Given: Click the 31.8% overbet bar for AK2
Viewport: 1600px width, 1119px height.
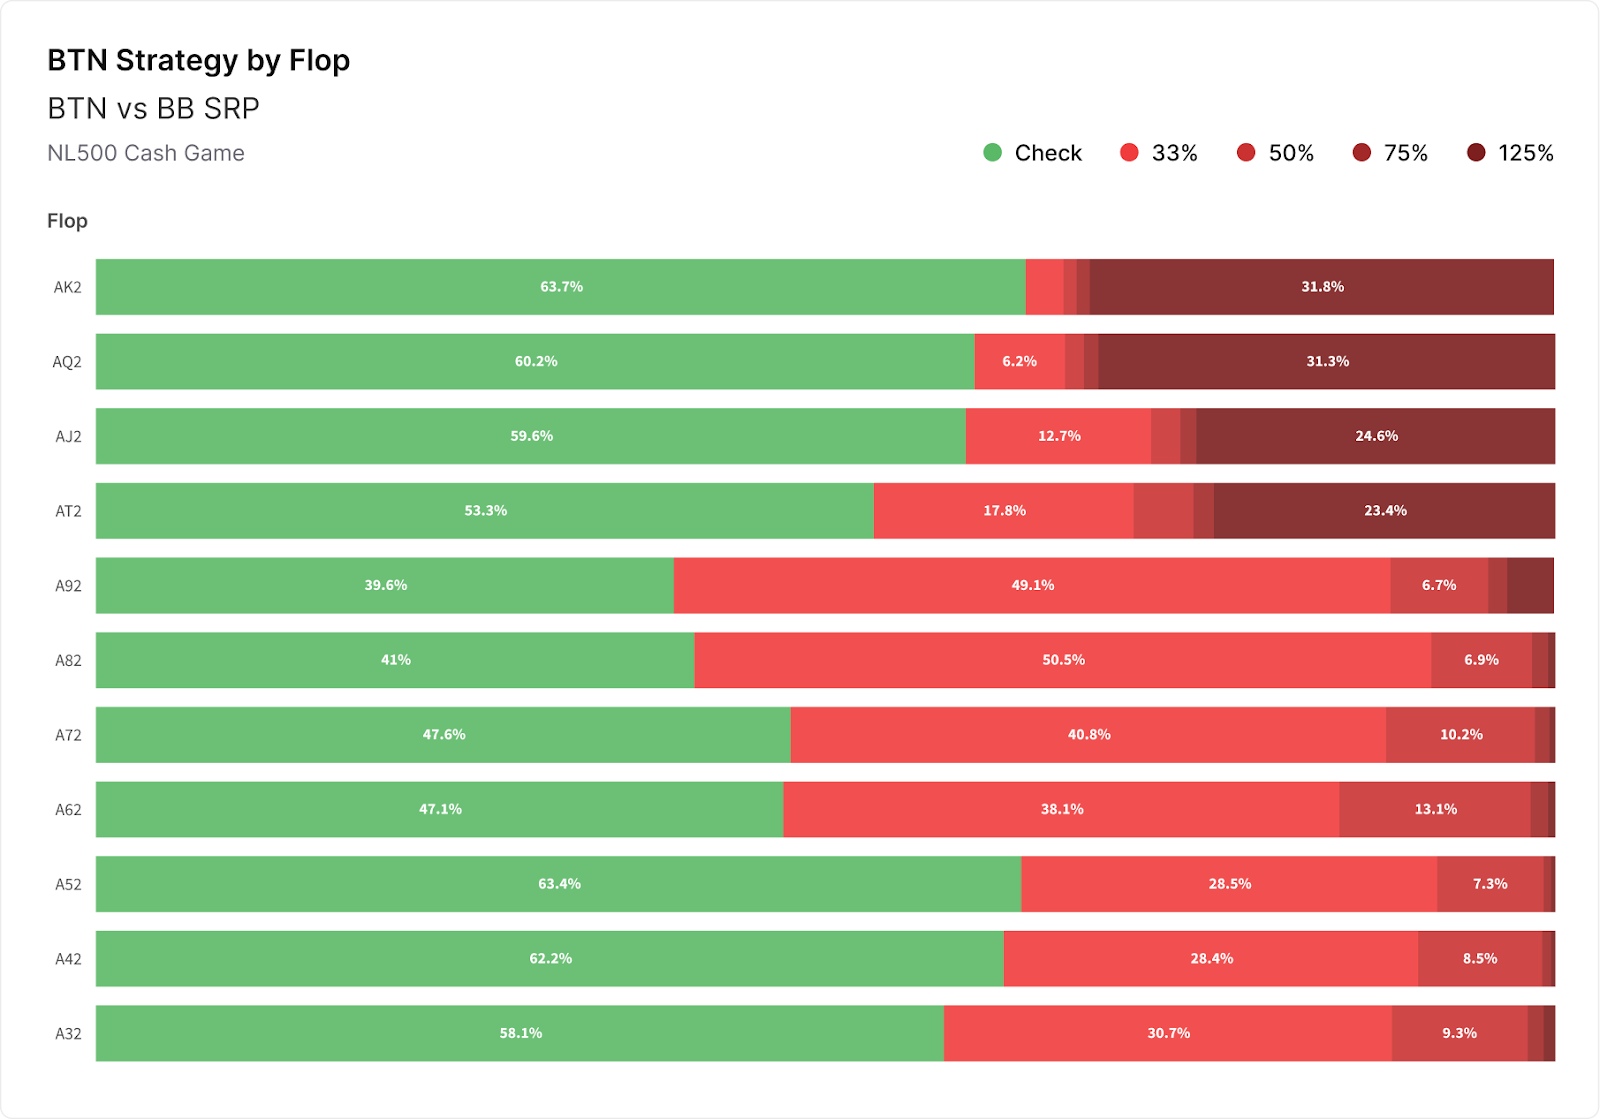Looking at the screenshot, I should [1321, 287].
